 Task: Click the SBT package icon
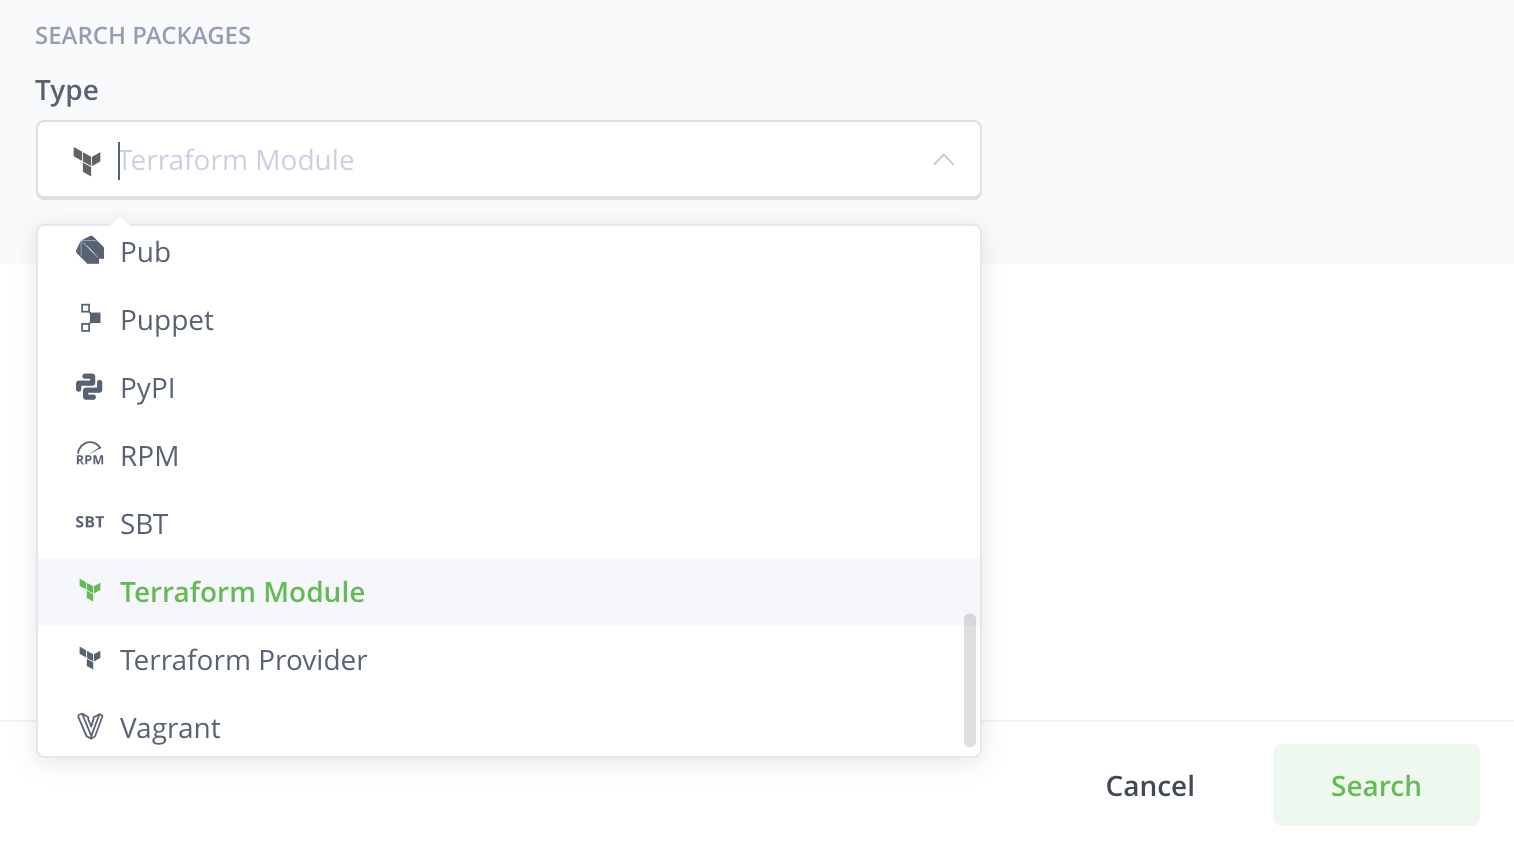click(90, 522)
